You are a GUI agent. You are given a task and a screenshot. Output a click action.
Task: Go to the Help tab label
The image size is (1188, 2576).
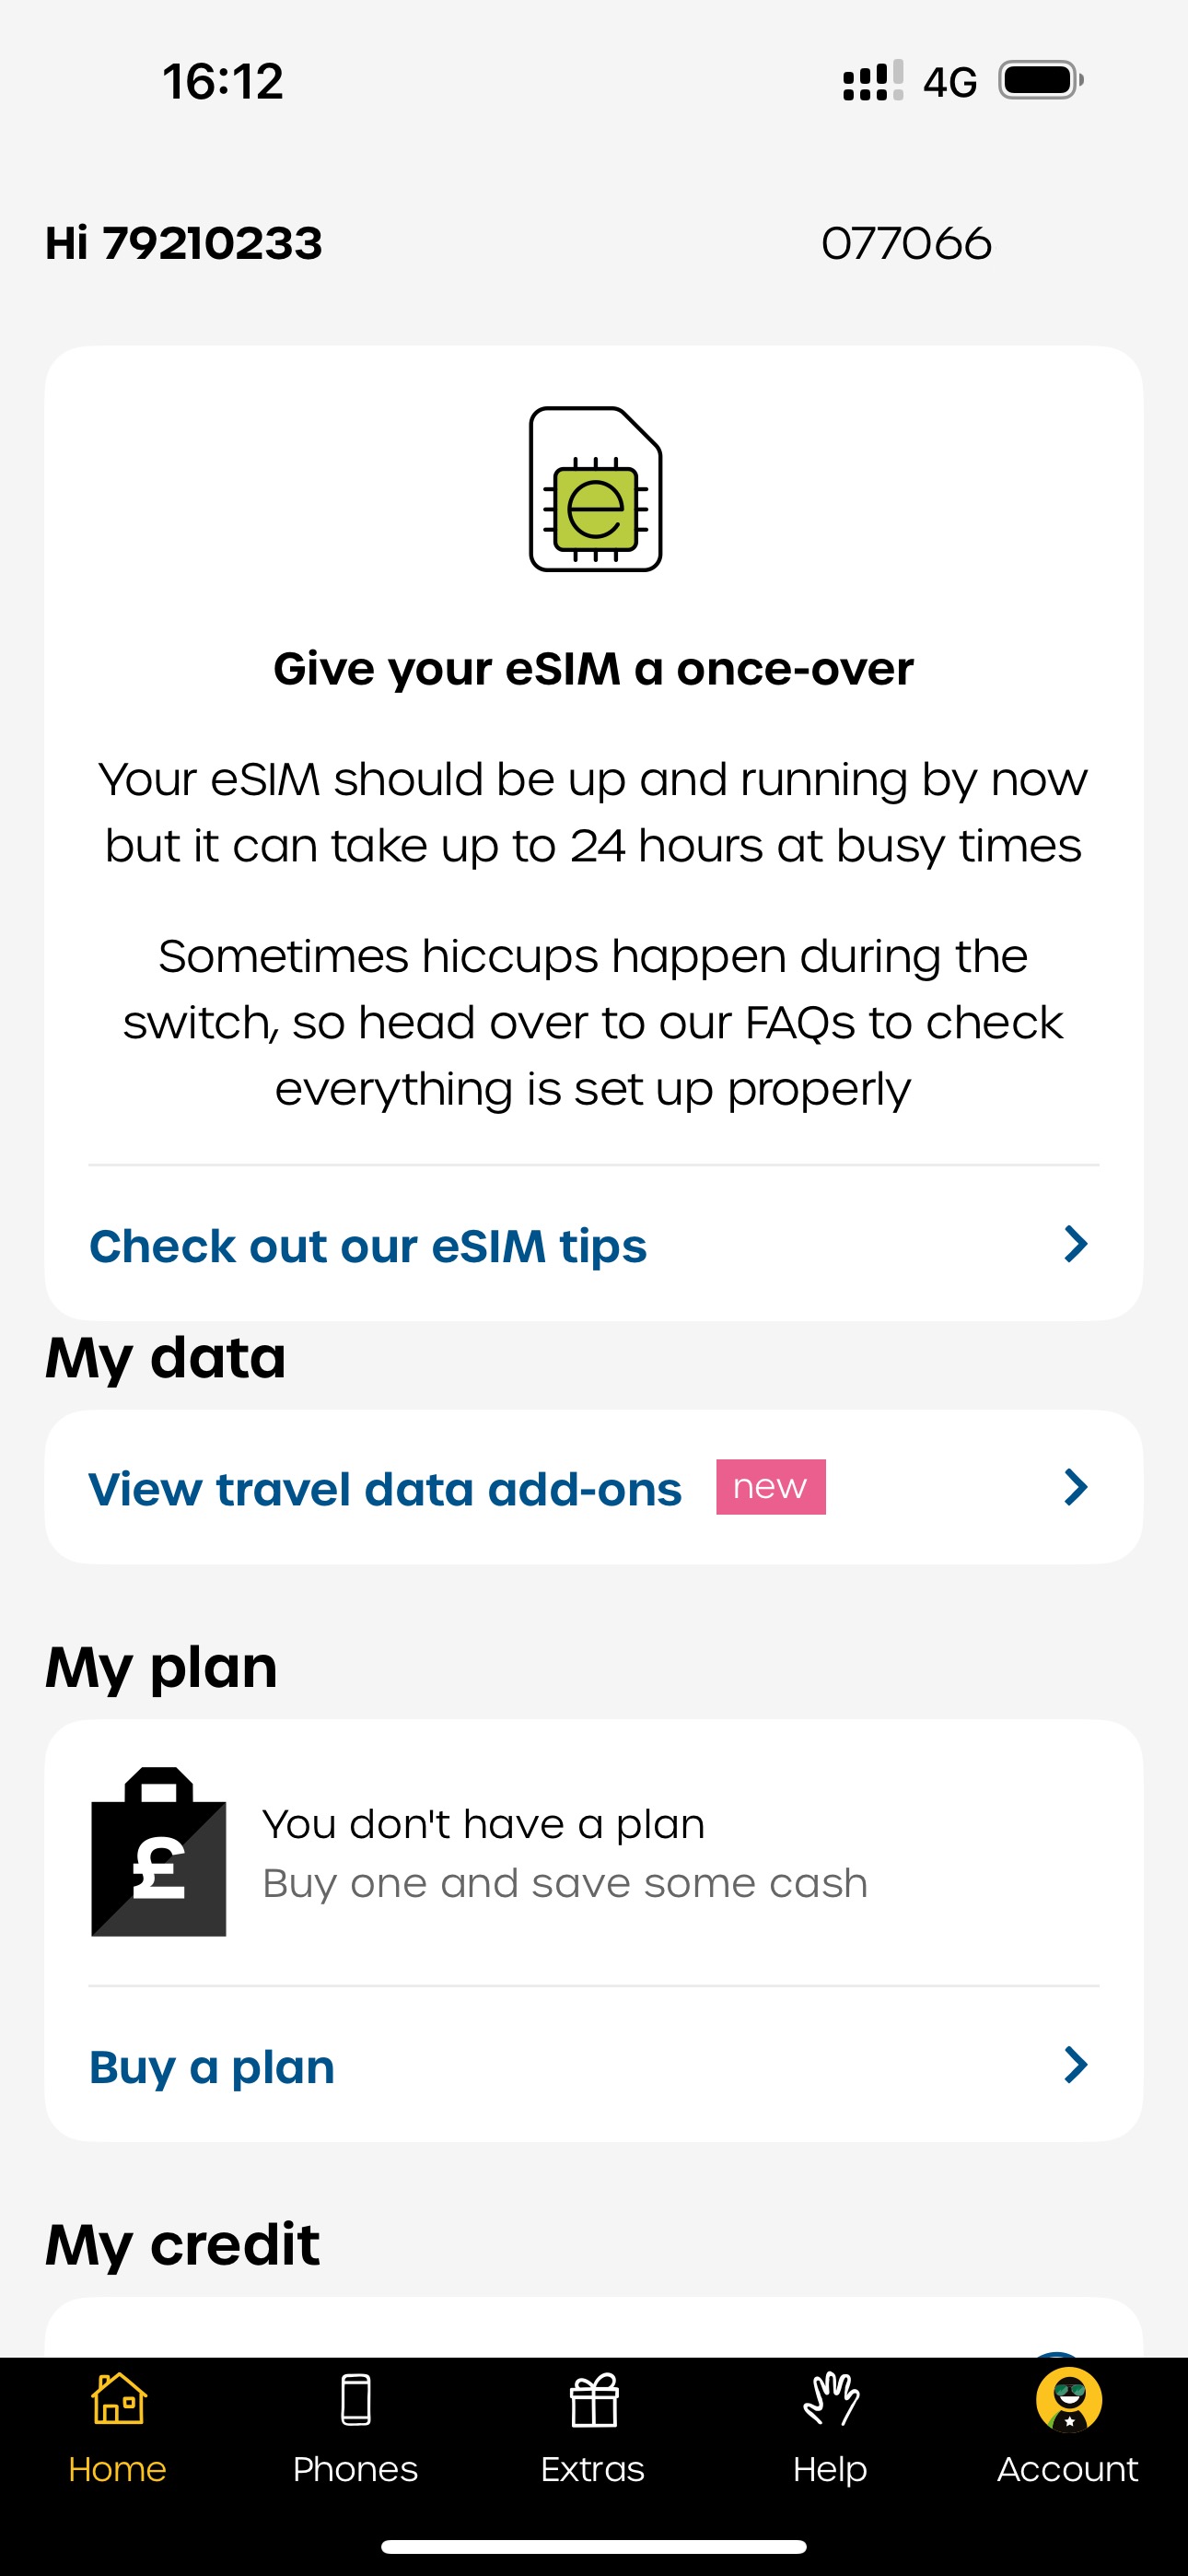pyautogui.click(x=830, y=2469)
